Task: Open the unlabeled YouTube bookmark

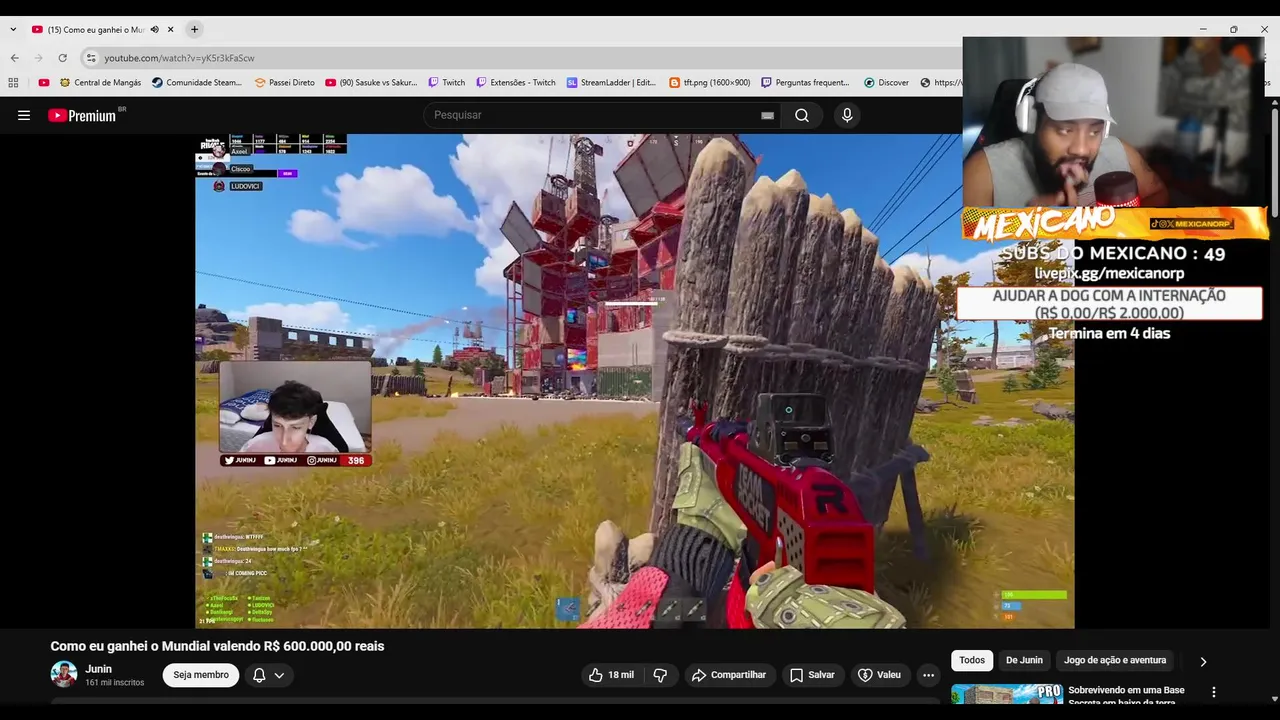Action: point(43,83)
